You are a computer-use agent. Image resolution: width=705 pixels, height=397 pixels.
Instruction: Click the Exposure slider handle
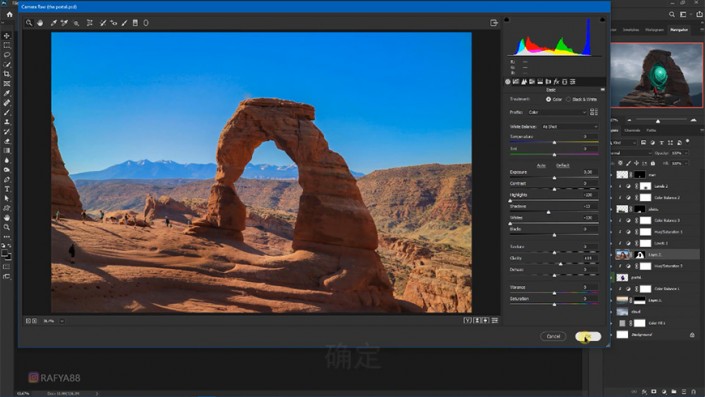tap(554, 178)
